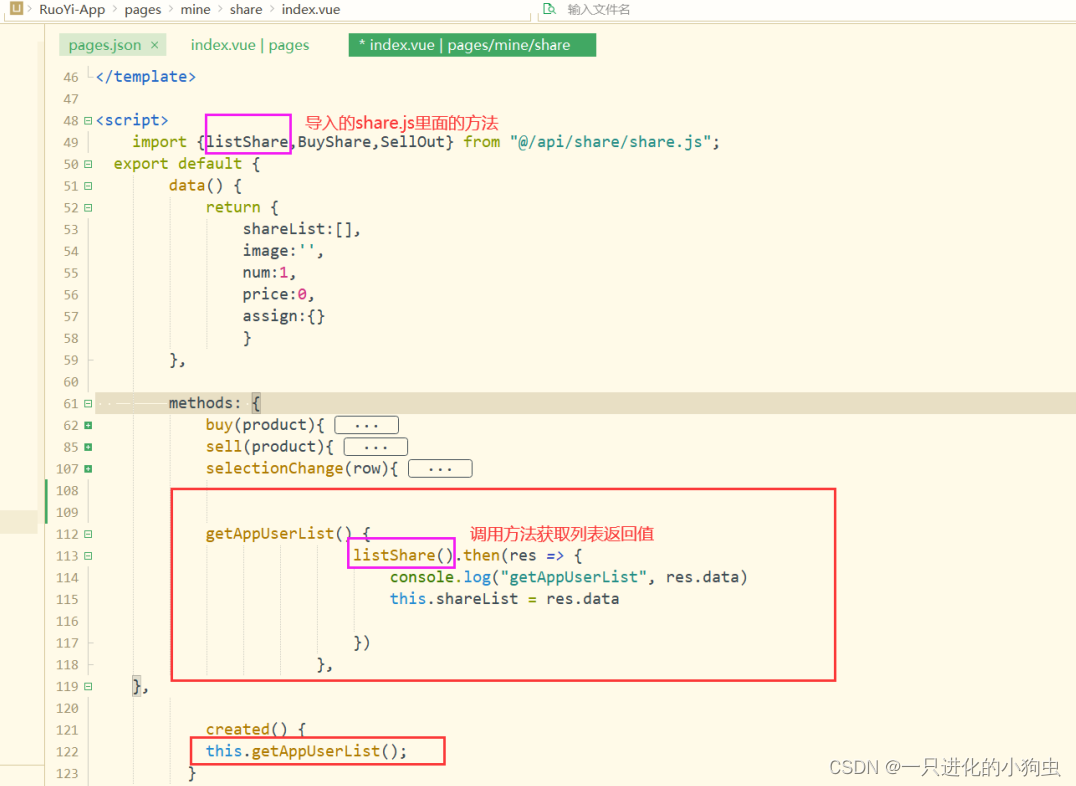
Task: Collapse the data() function at line 51
Action: [x=88, y=186]
